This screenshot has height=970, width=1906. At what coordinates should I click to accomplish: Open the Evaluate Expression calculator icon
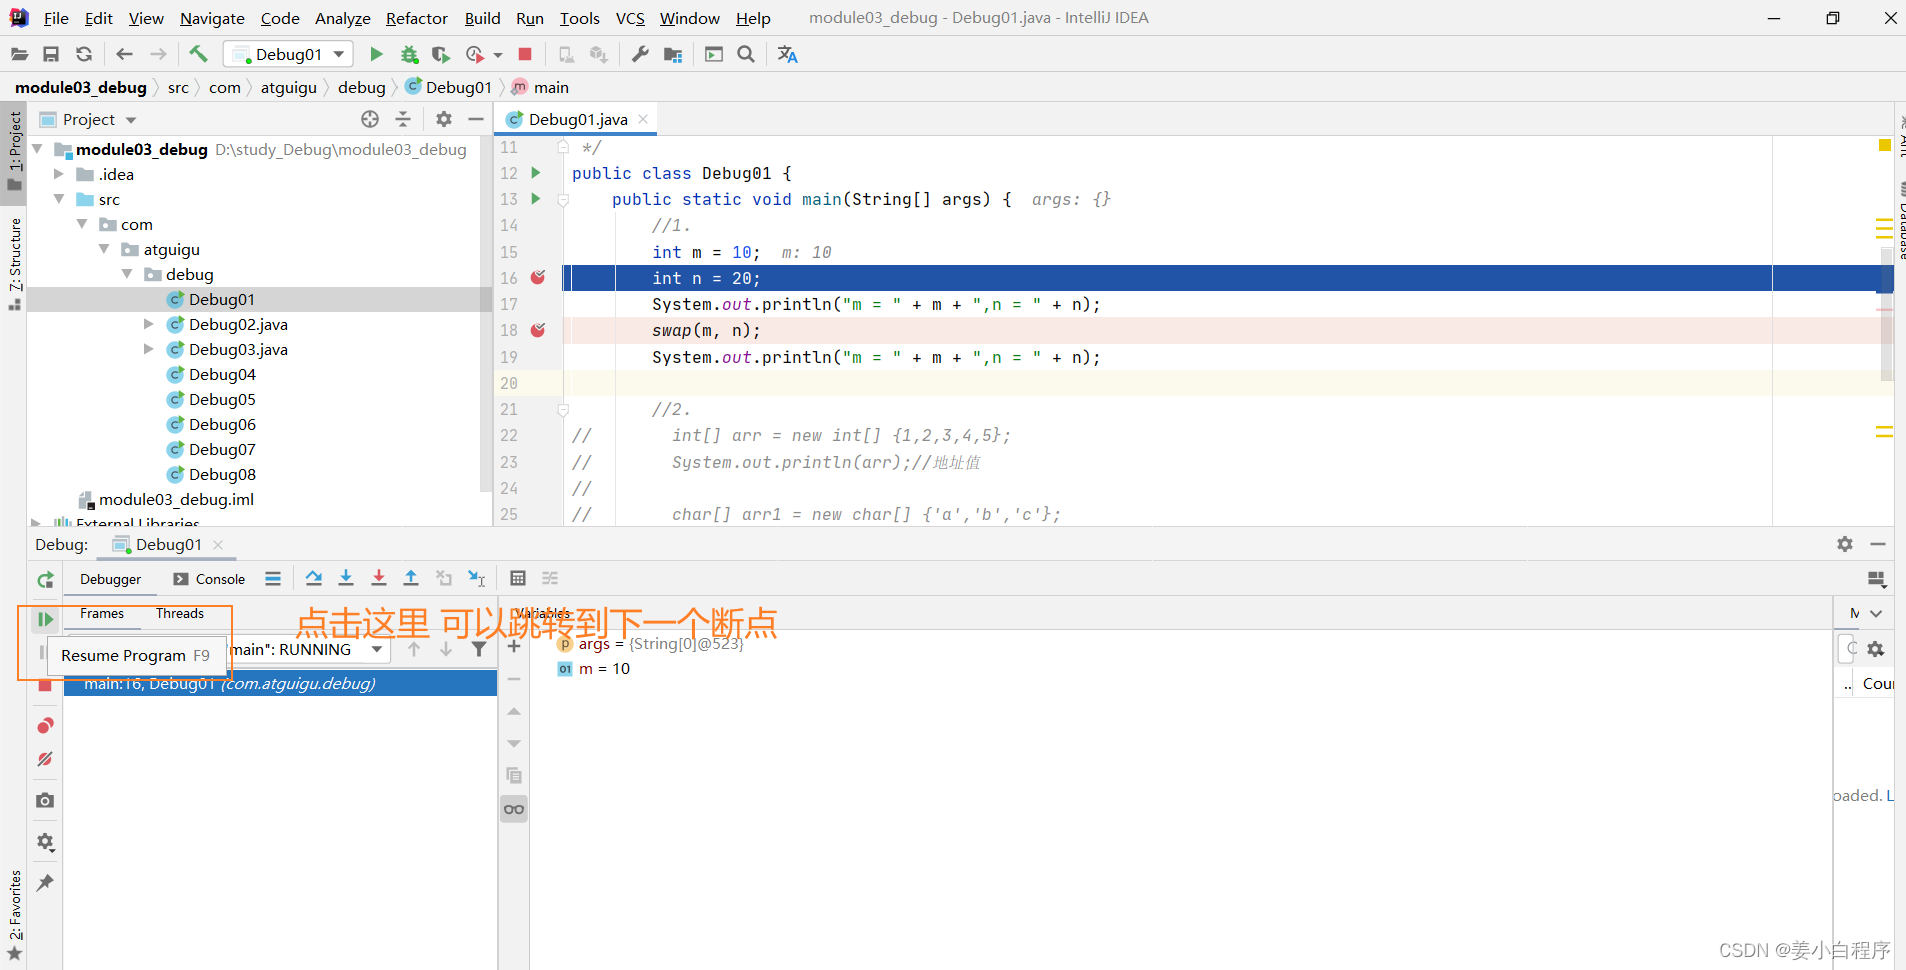click(x=517, y=578)
